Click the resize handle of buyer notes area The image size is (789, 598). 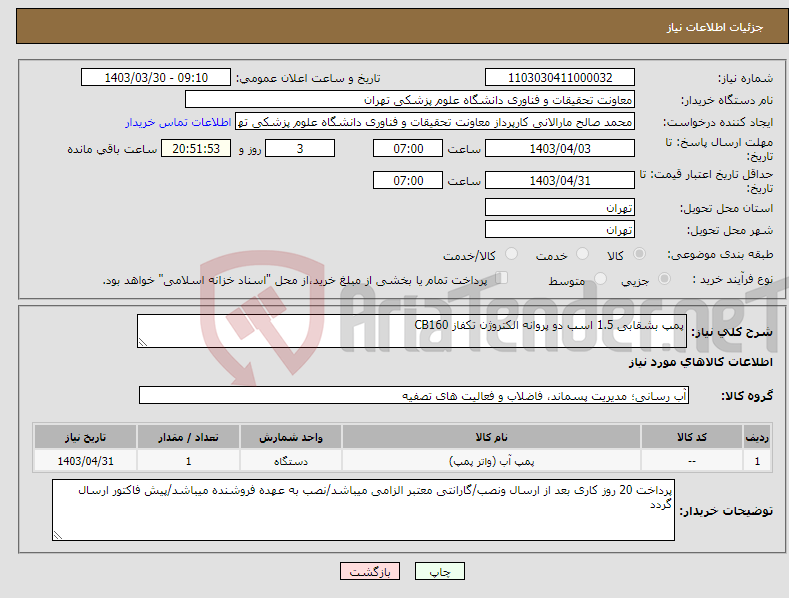58,535
